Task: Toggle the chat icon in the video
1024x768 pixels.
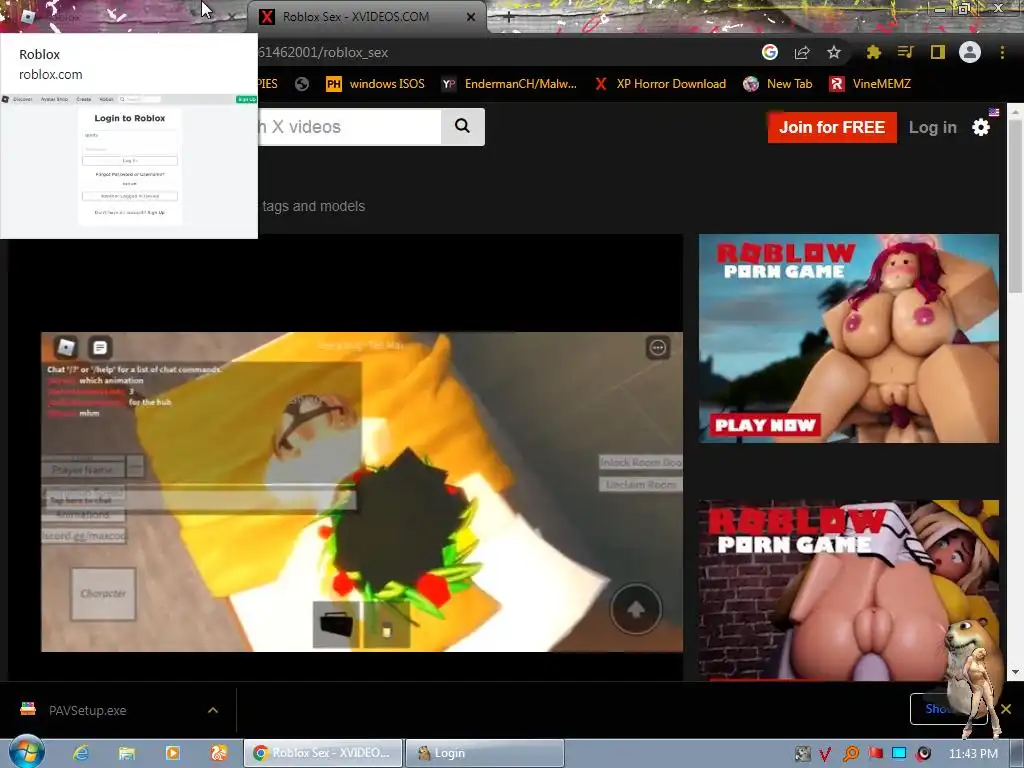Action: (x=100, y=347)
